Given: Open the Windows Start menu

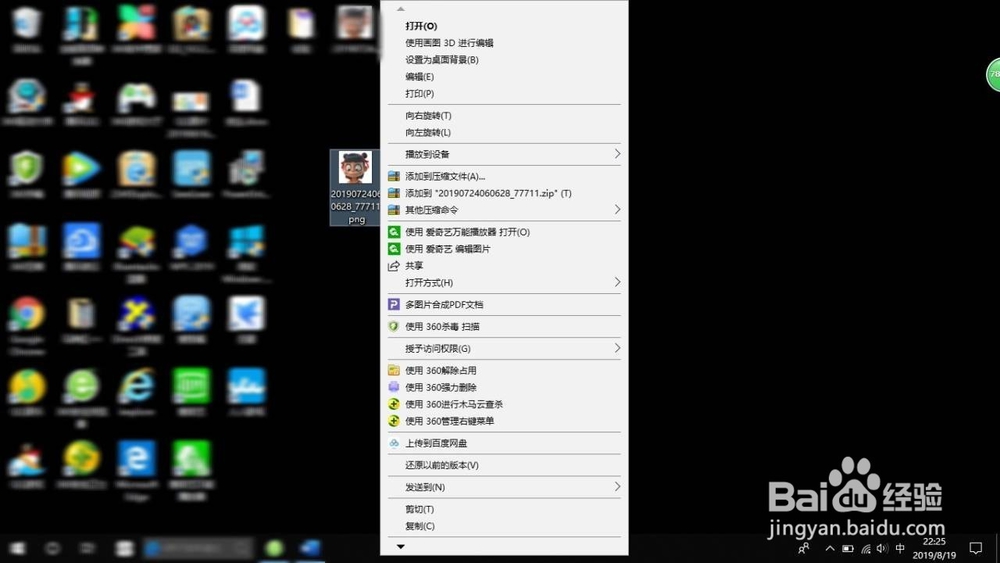Looking at the screenshot, I should coord(17,548).
